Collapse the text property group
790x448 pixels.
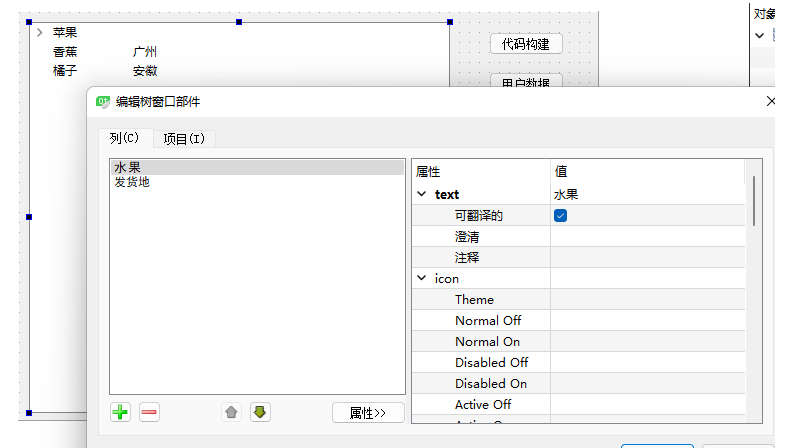coord(422,194)
